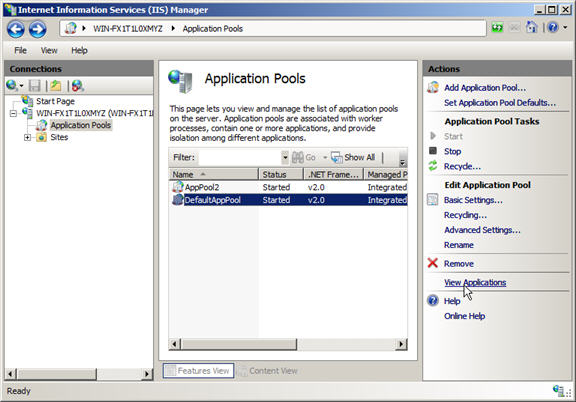Switch to the Features View tab
Viewport: 576px width, 402px height.
coord(198,371)
